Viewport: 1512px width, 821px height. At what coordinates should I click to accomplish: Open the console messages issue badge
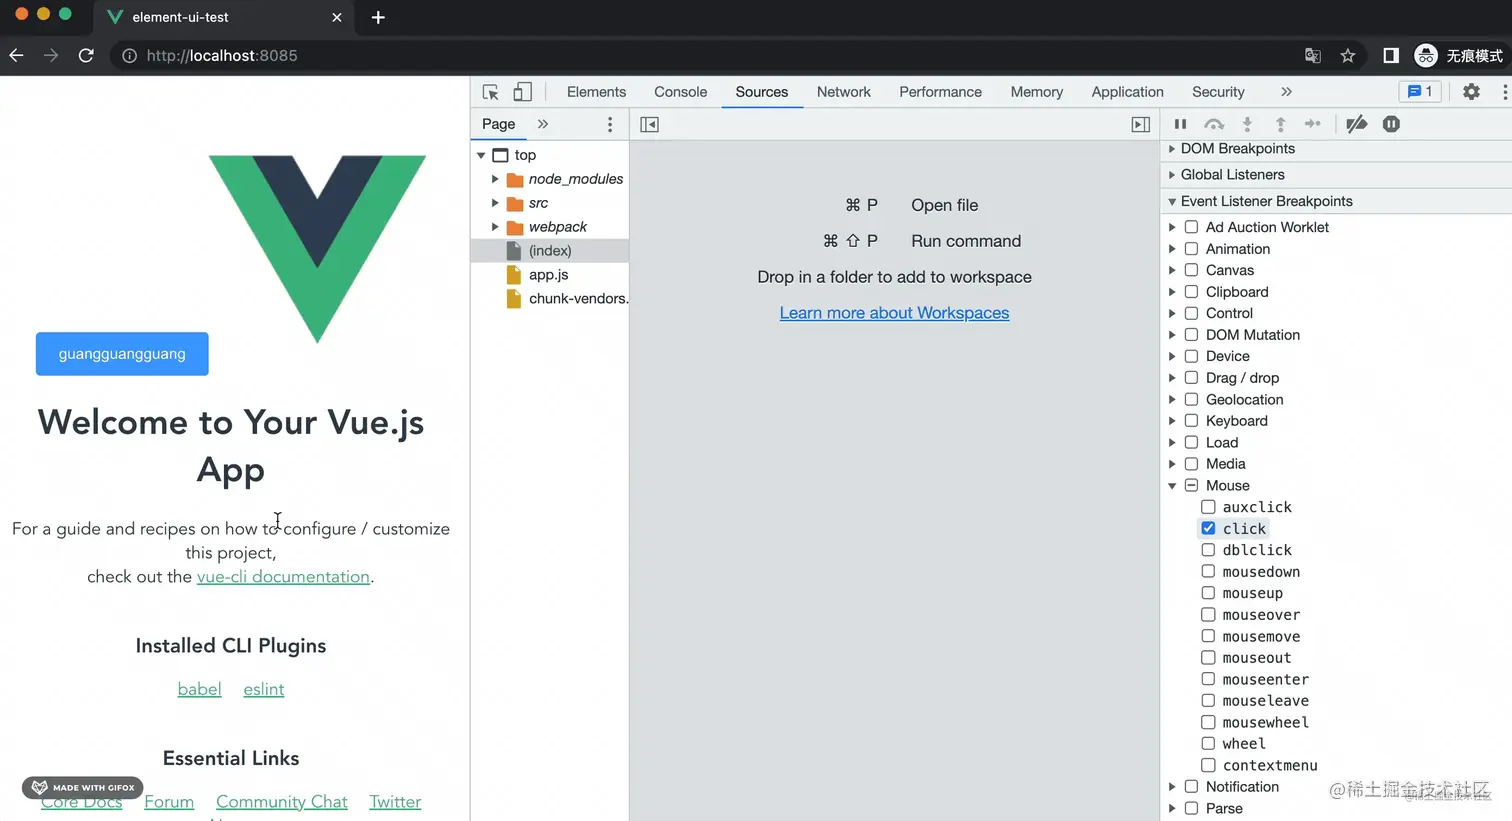click(1420, 92)
